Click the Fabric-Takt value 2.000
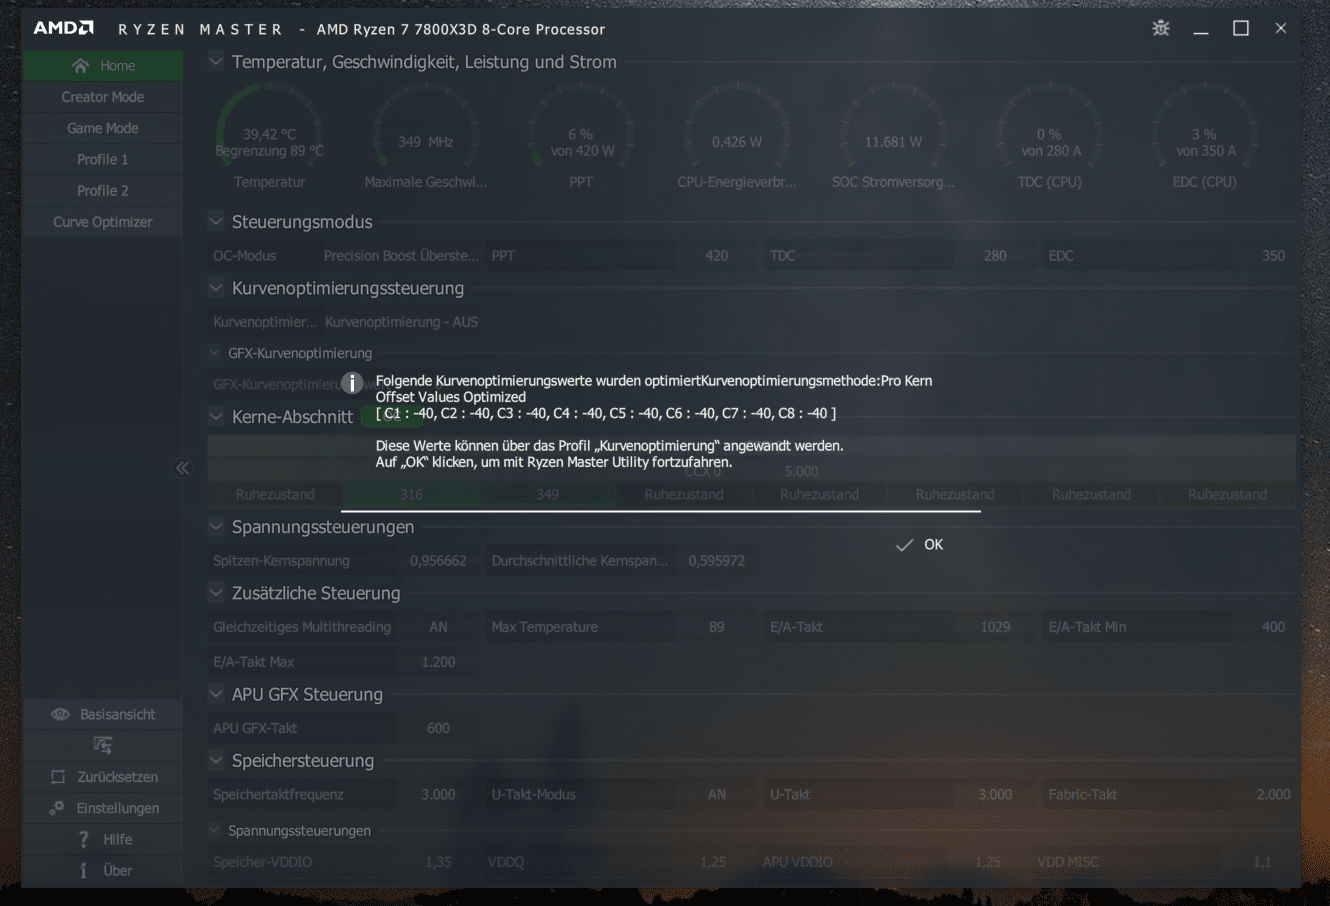1330x906 pixels. tap(1273, 794)
